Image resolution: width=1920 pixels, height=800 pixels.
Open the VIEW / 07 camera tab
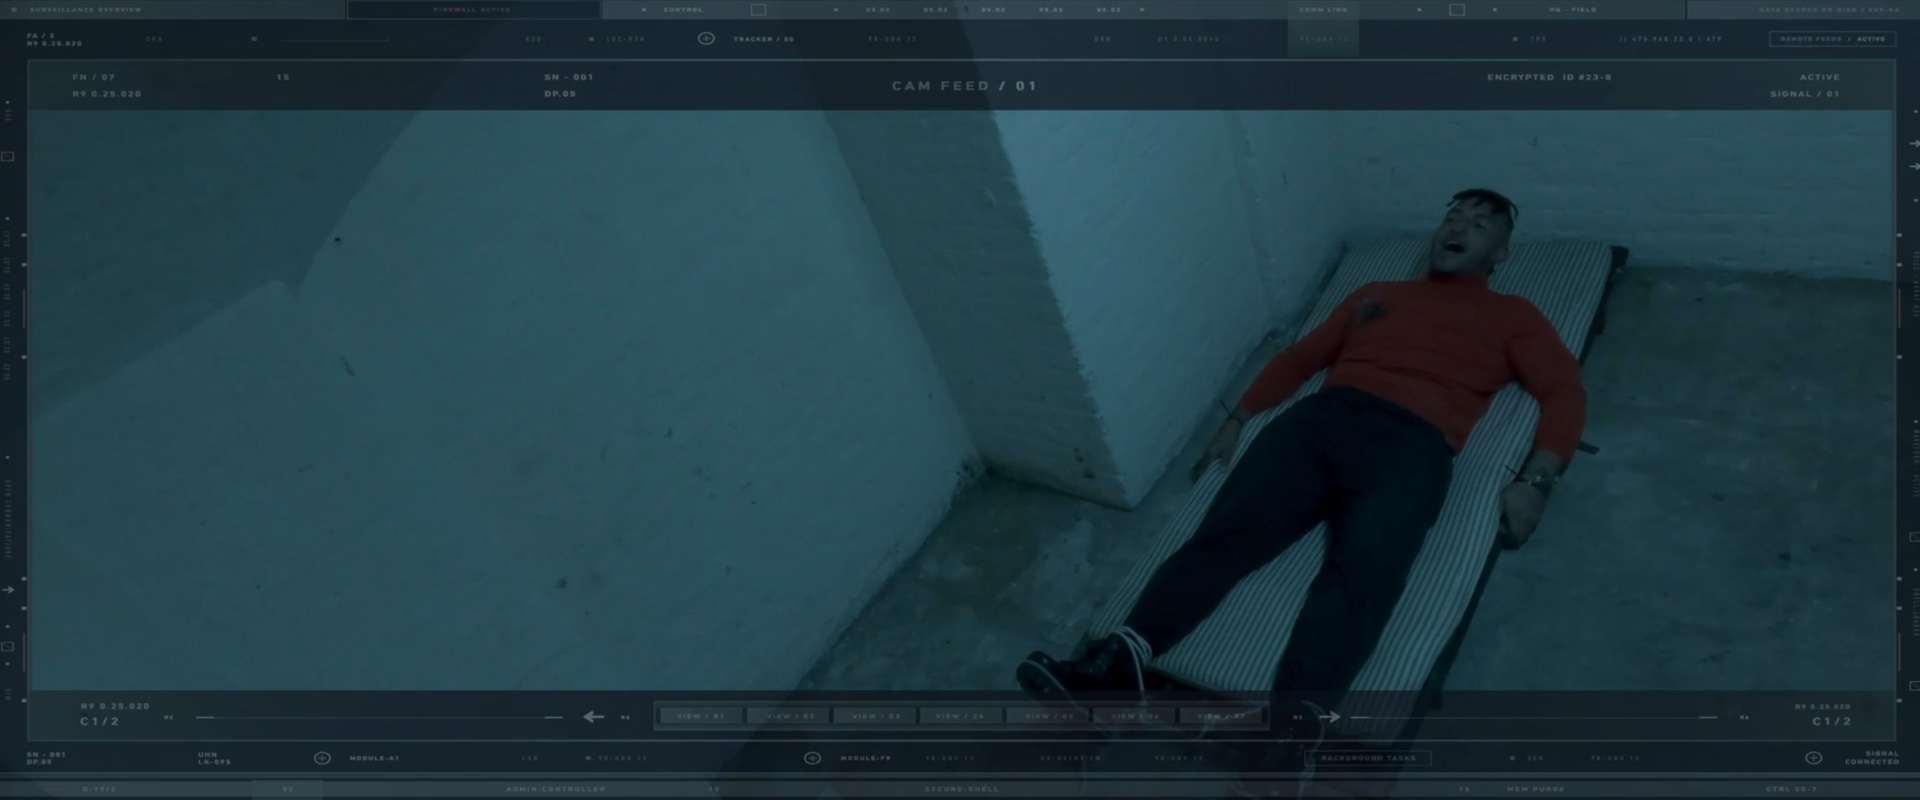pyautogui.click(x=1222, y=716)
